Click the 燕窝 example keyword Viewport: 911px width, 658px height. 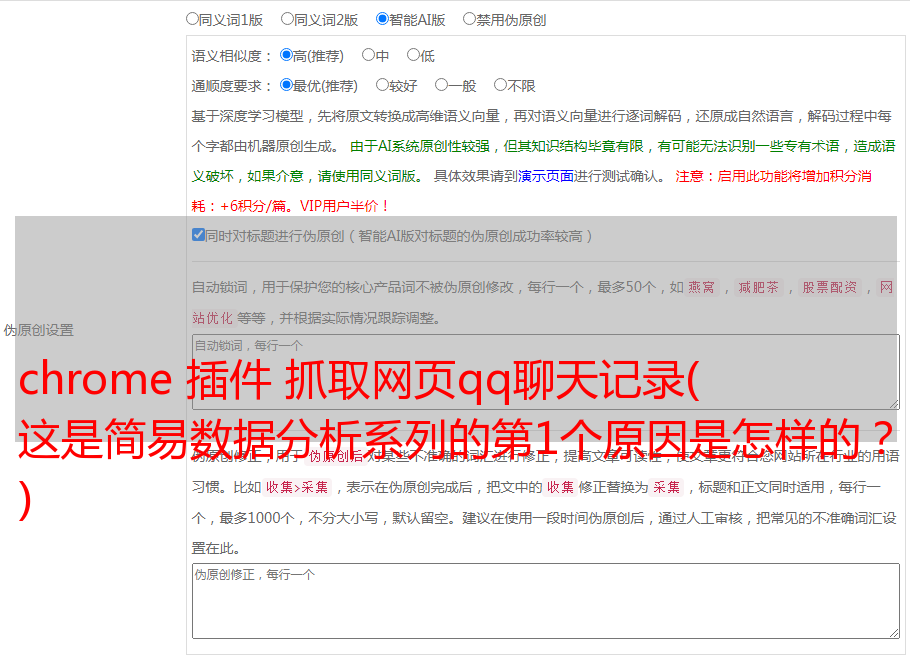point(701,287)
